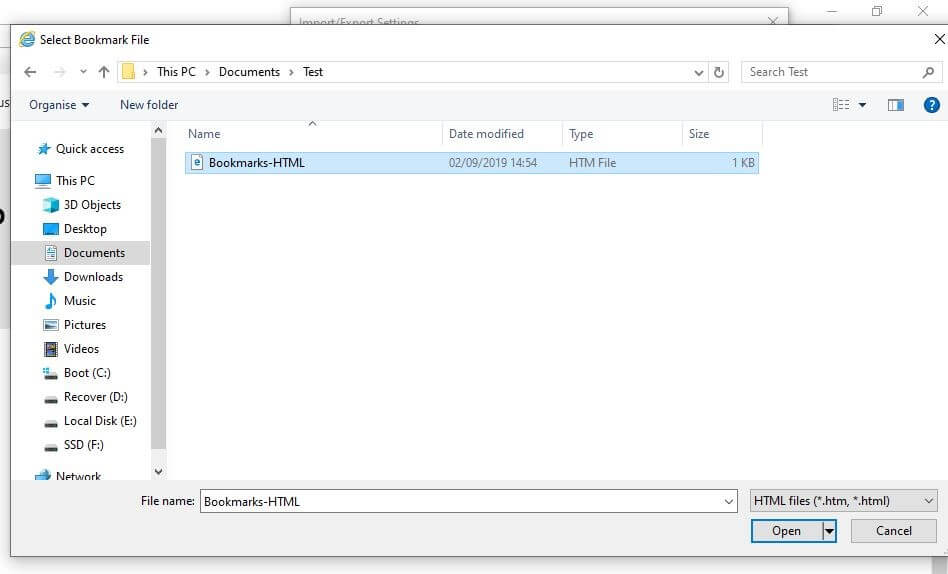Image resolution: width=948 pixels, height=574 pixels.
Task: Click the Bookmarks-HTML file icon
Action: [x=196, y=162]
